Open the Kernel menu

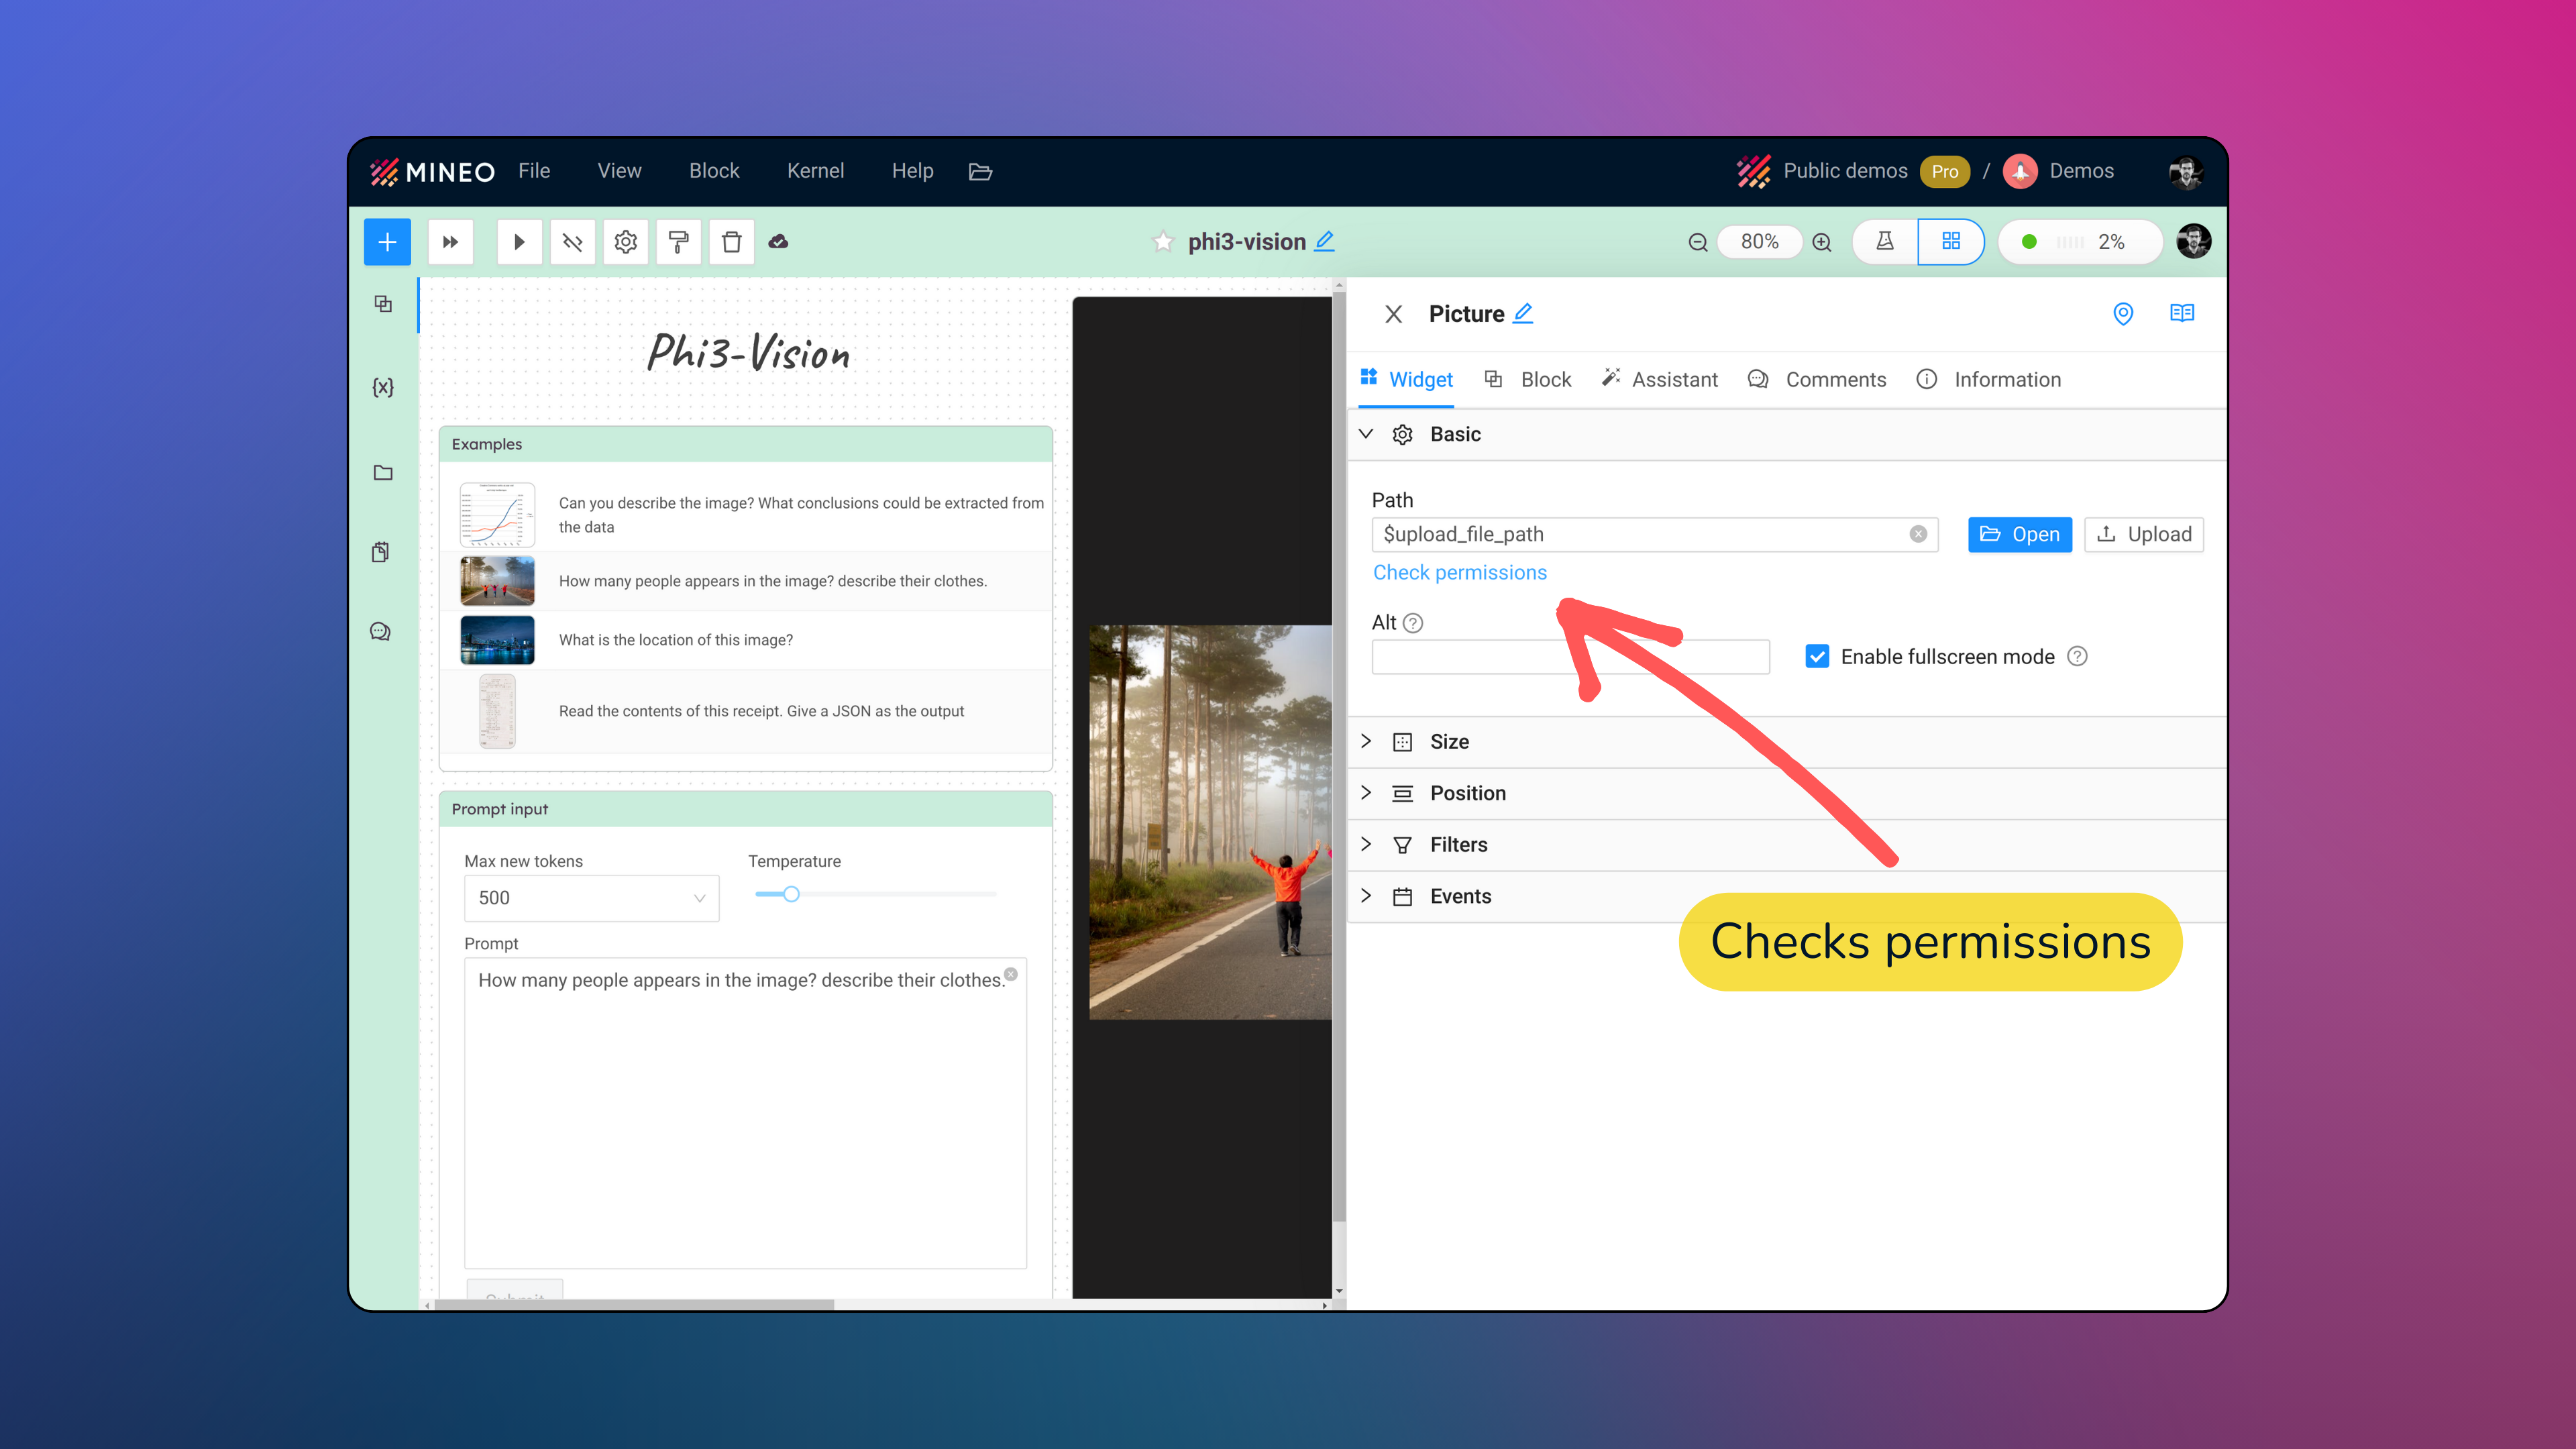point(815,171)
